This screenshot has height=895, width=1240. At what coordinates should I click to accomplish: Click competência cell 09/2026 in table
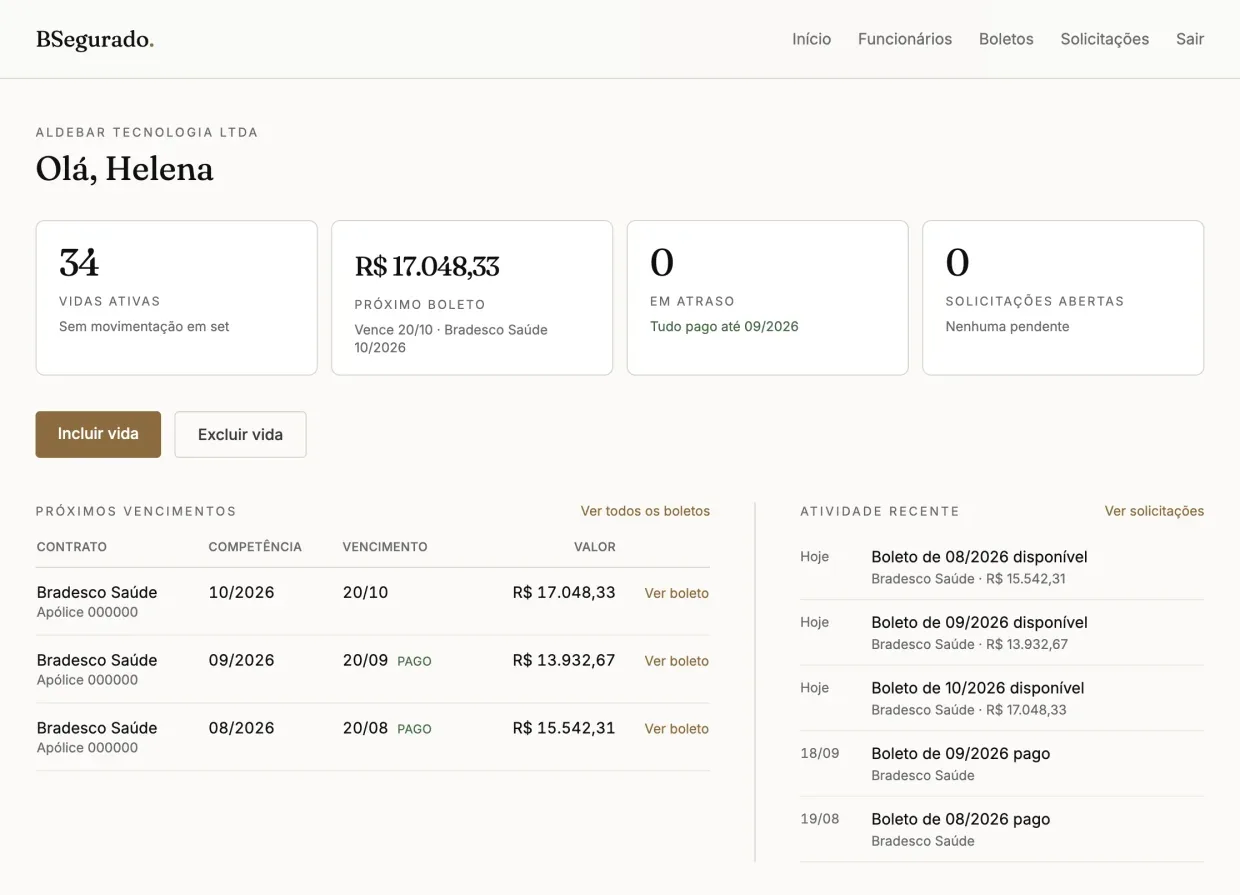click(241, 660)
